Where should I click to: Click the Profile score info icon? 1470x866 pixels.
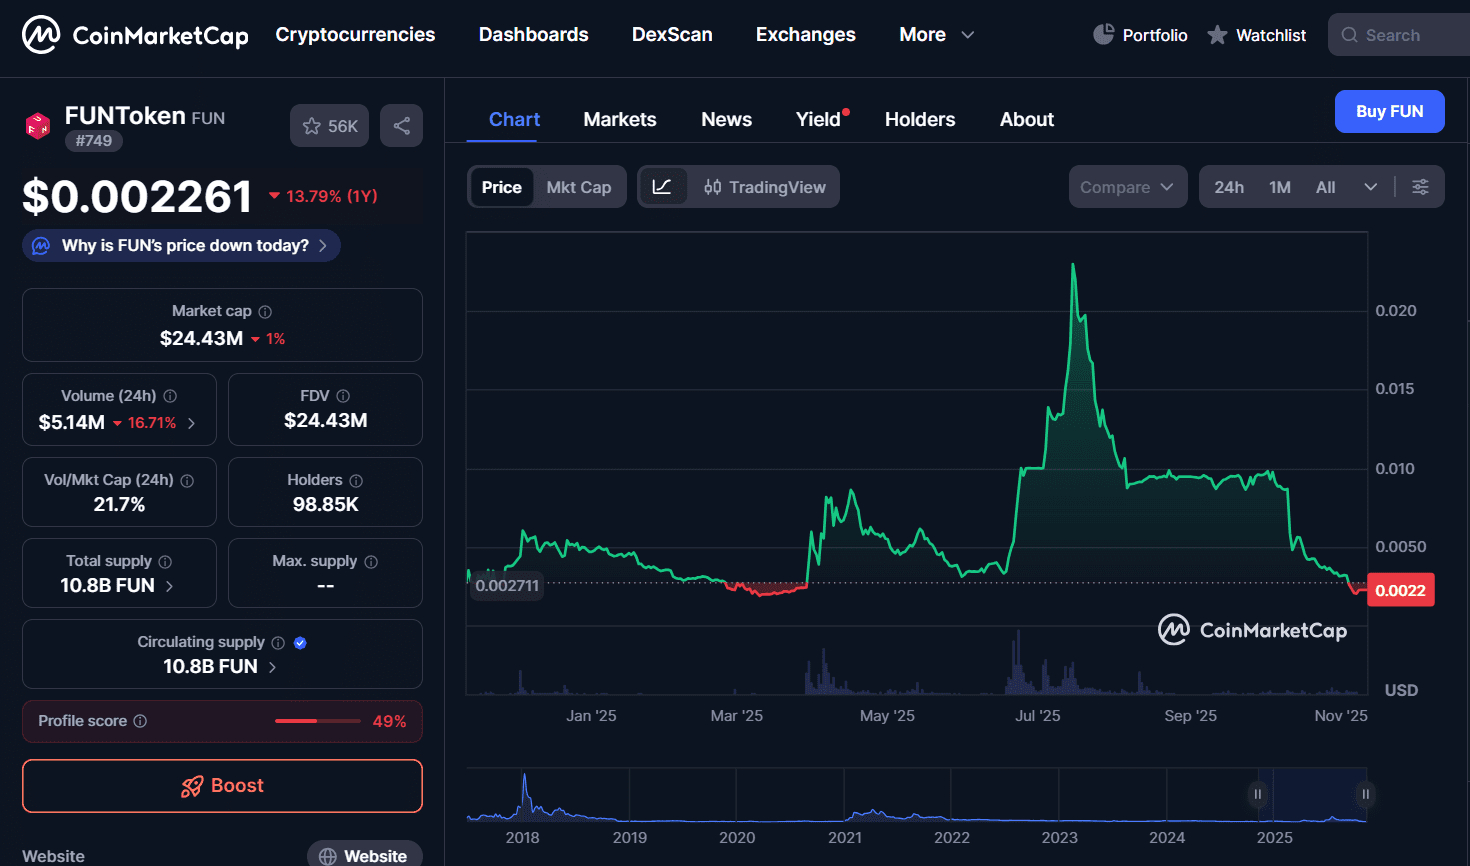(140, 721)
